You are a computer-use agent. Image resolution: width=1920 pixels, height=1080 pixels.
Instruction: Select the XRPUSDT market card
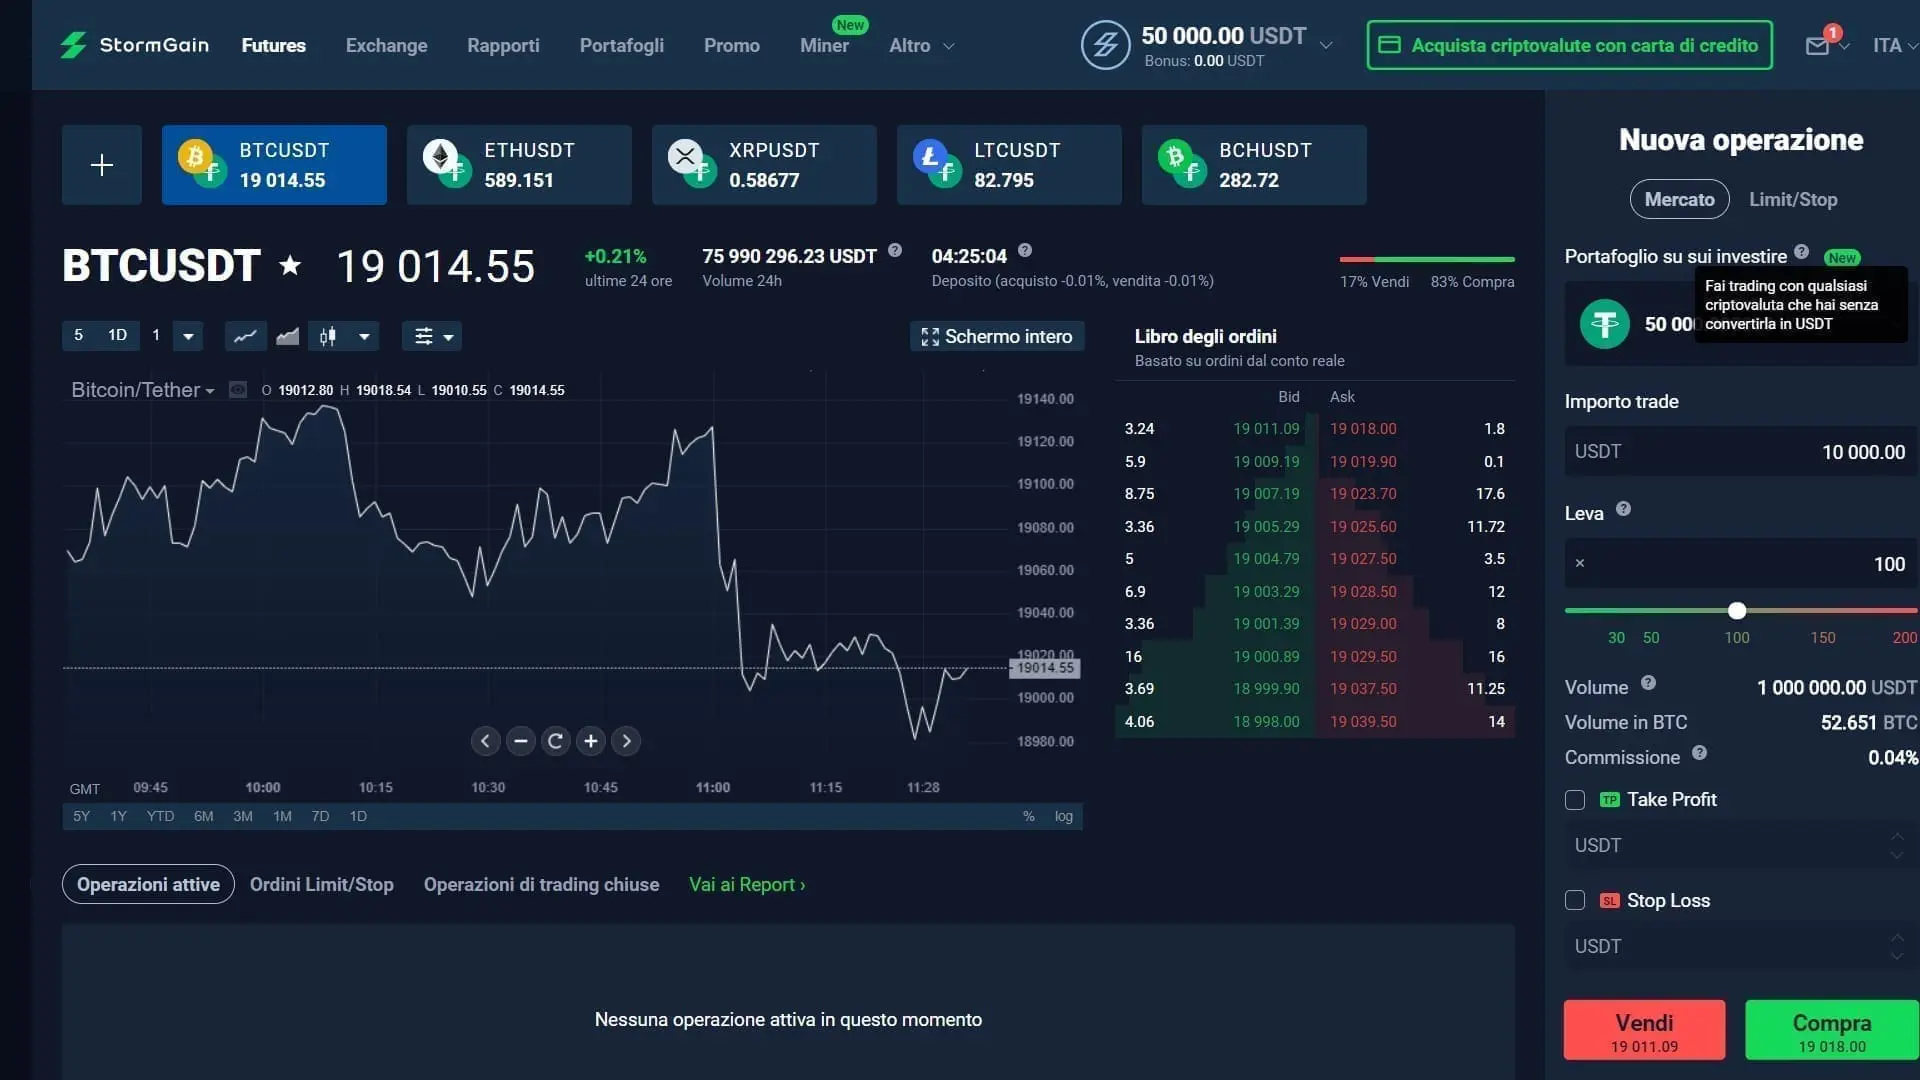click(x=764, y=164)
